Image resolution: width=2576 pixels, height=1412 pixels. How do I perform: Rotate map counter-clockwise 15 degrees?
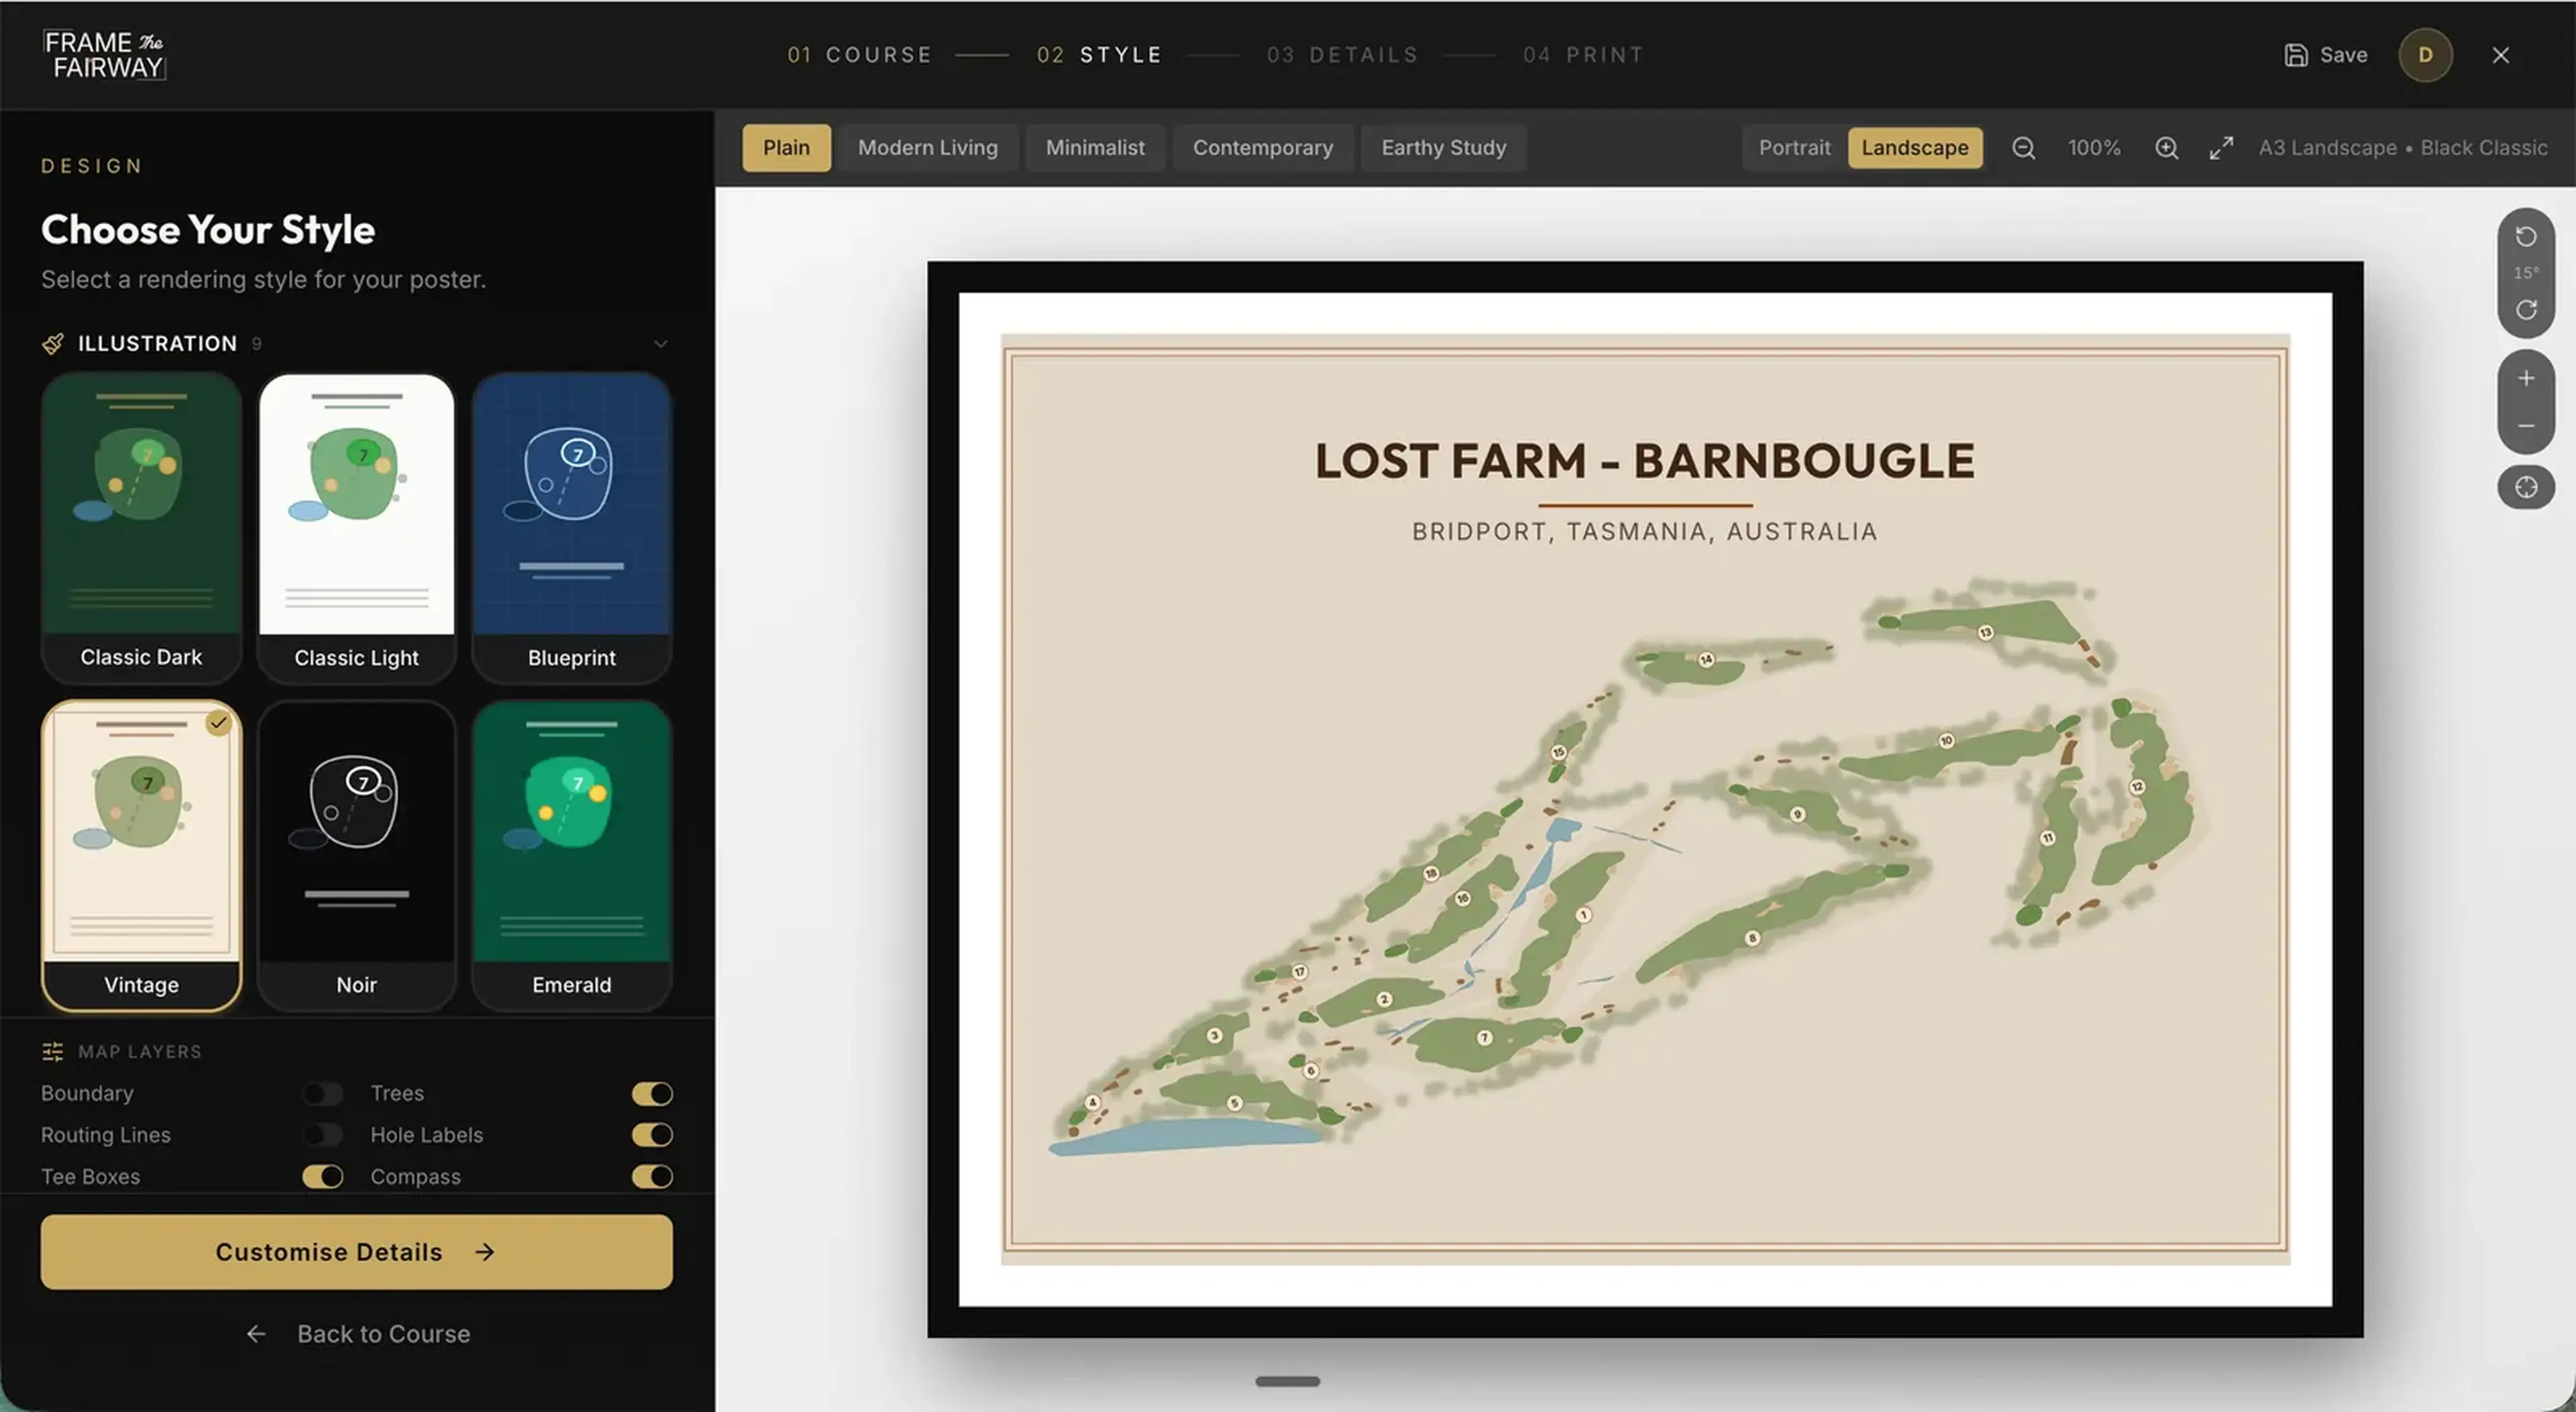coord(2526,236)
